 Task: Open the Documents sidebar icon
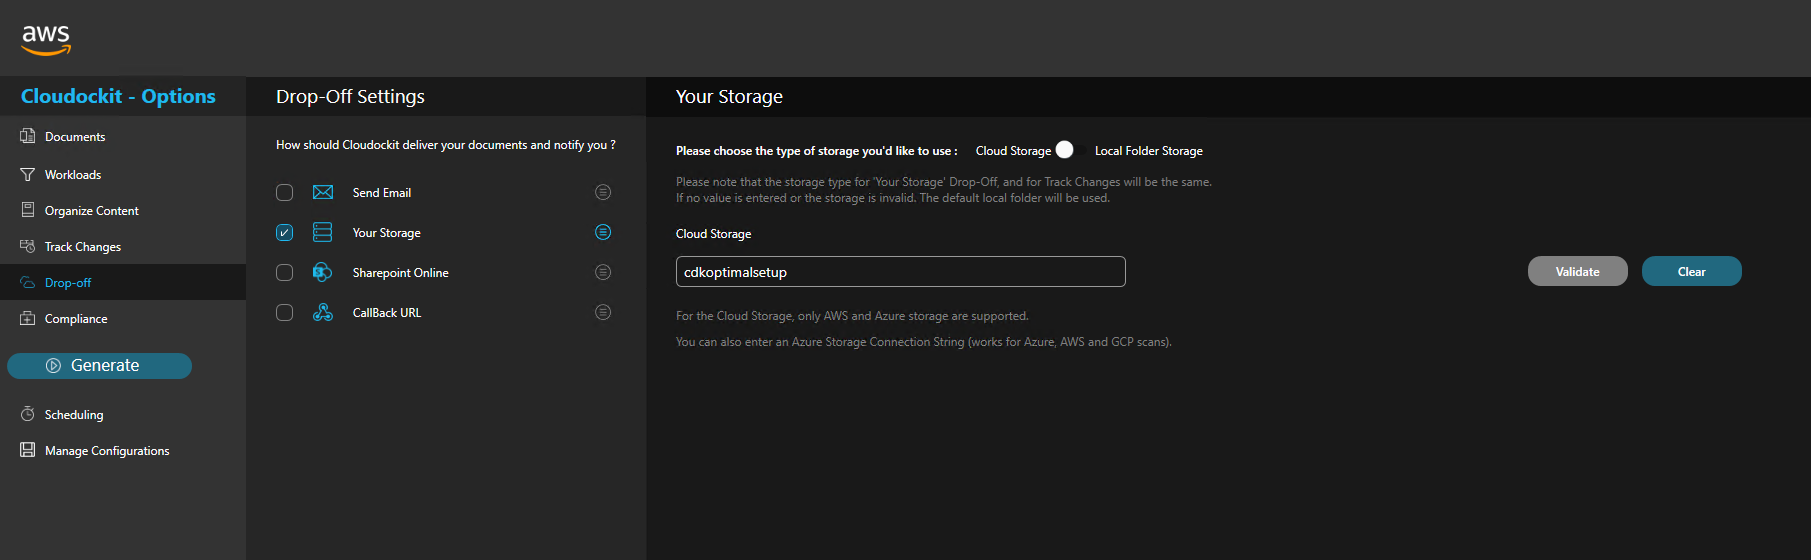pyautogui.click(x=28, y=136)
